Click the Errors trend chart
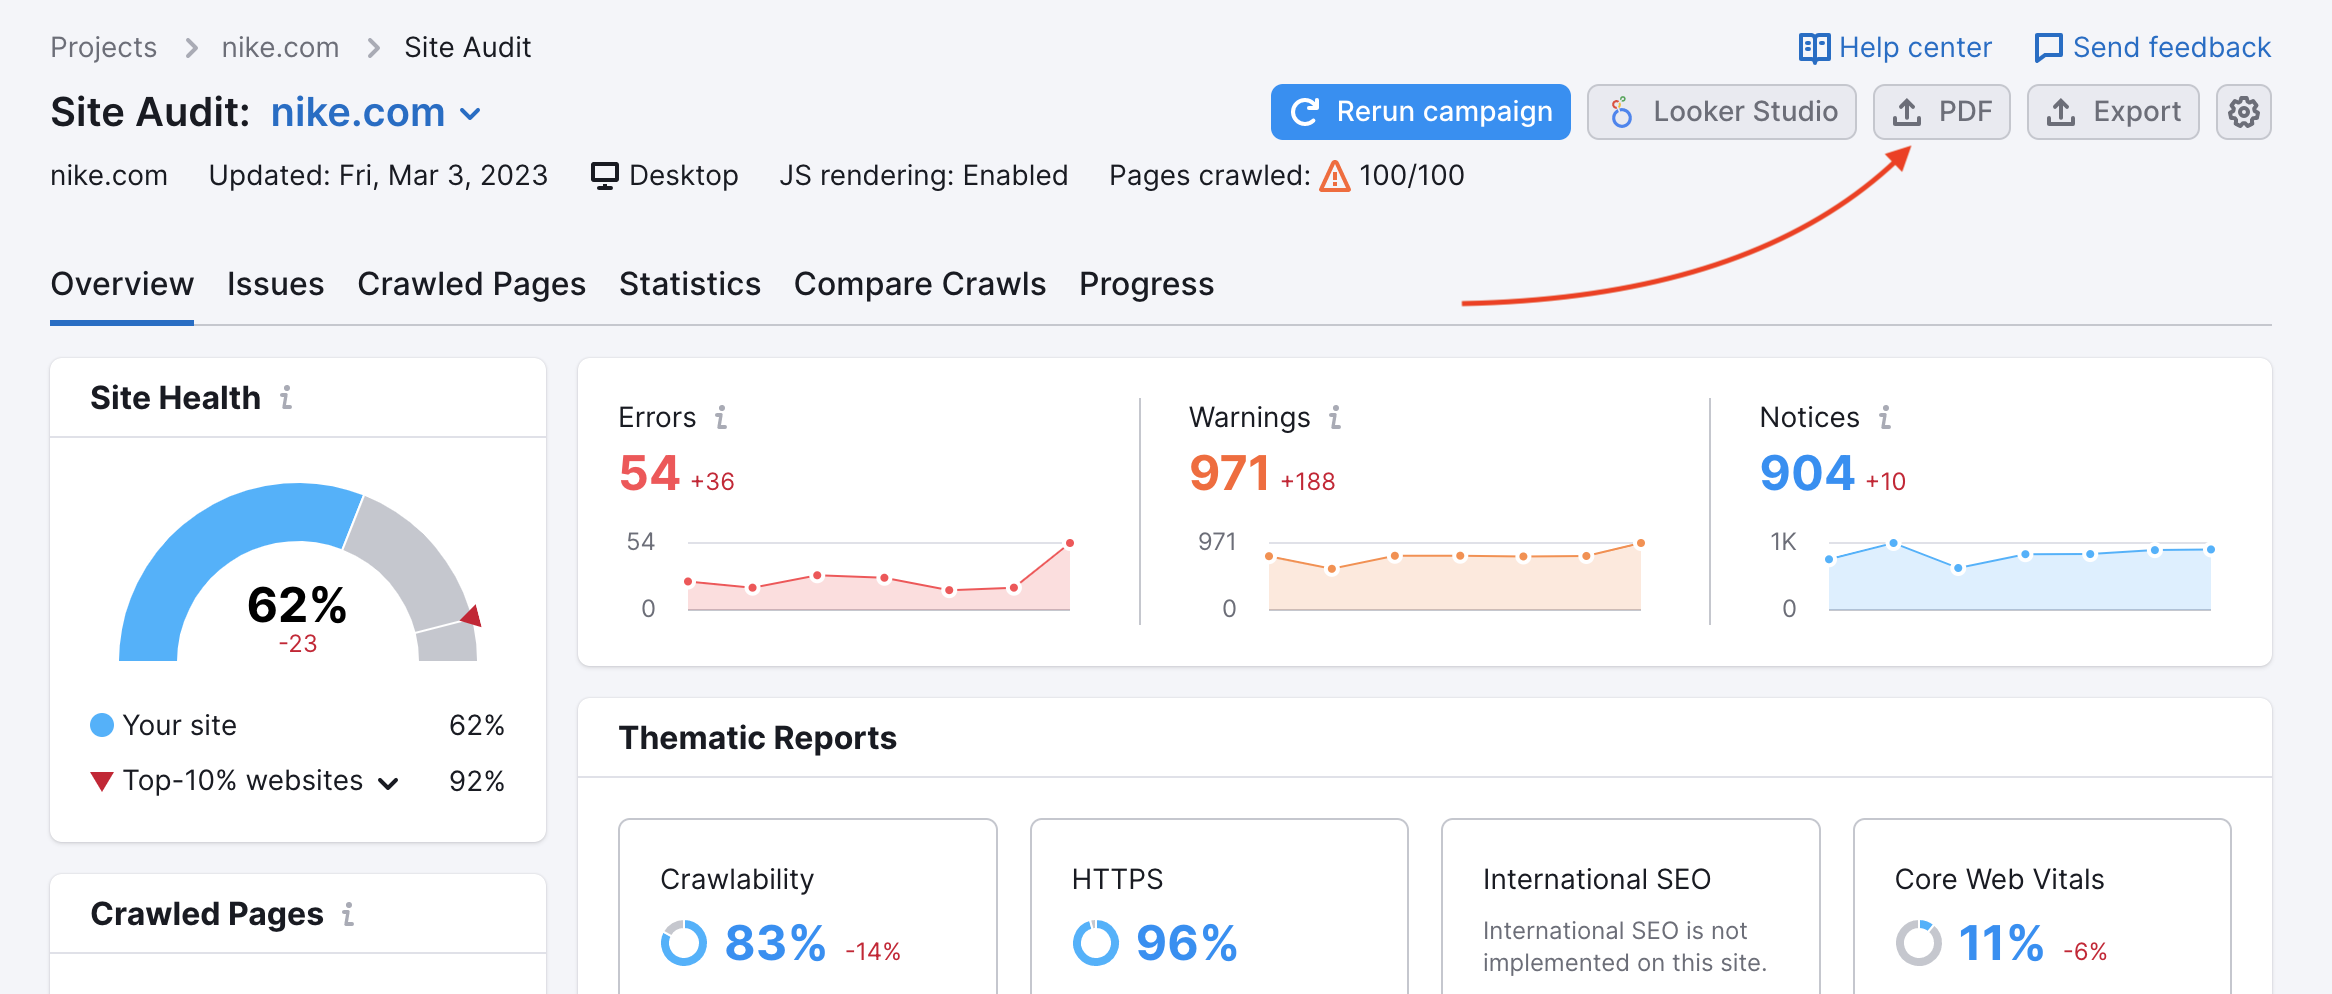2332x994 pixels. tap(878, 576)
